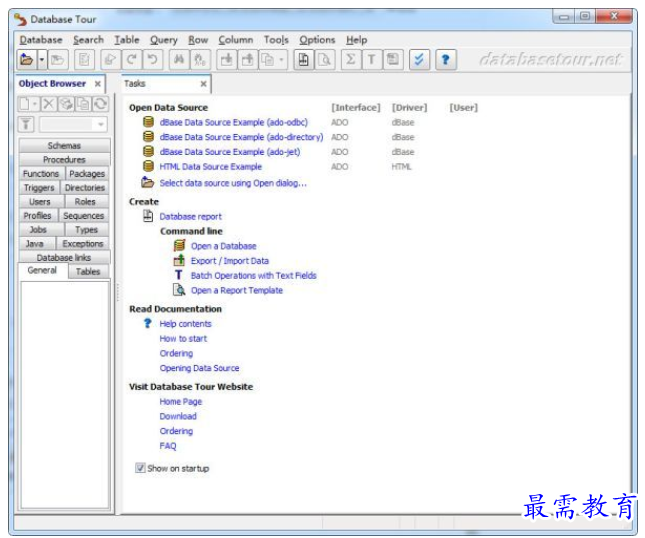Image resolution: width=645 pixels, height=538 pixels.
Task: Open dBase Data Source Example (ado-directory) link
Action: (x=241, y=137)
